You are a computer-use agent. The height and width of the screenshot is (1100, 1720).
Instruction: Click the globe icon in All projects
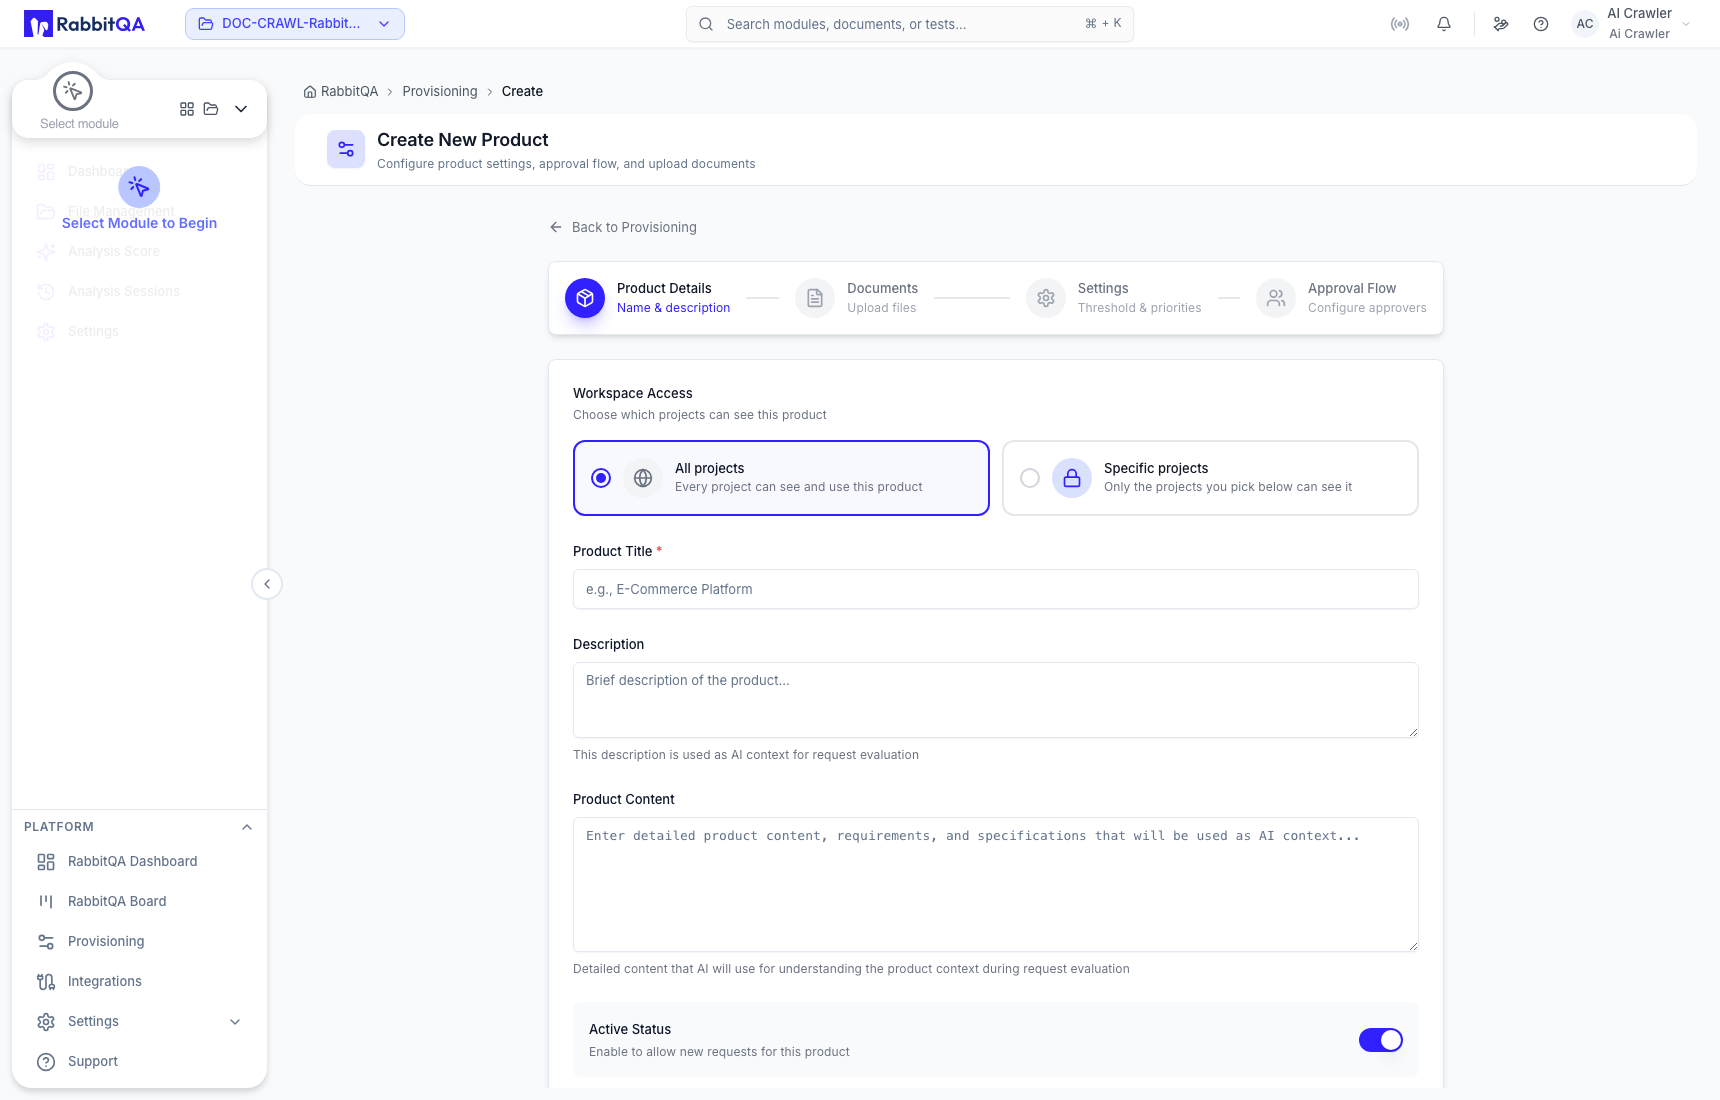click(x=643, y=478)
